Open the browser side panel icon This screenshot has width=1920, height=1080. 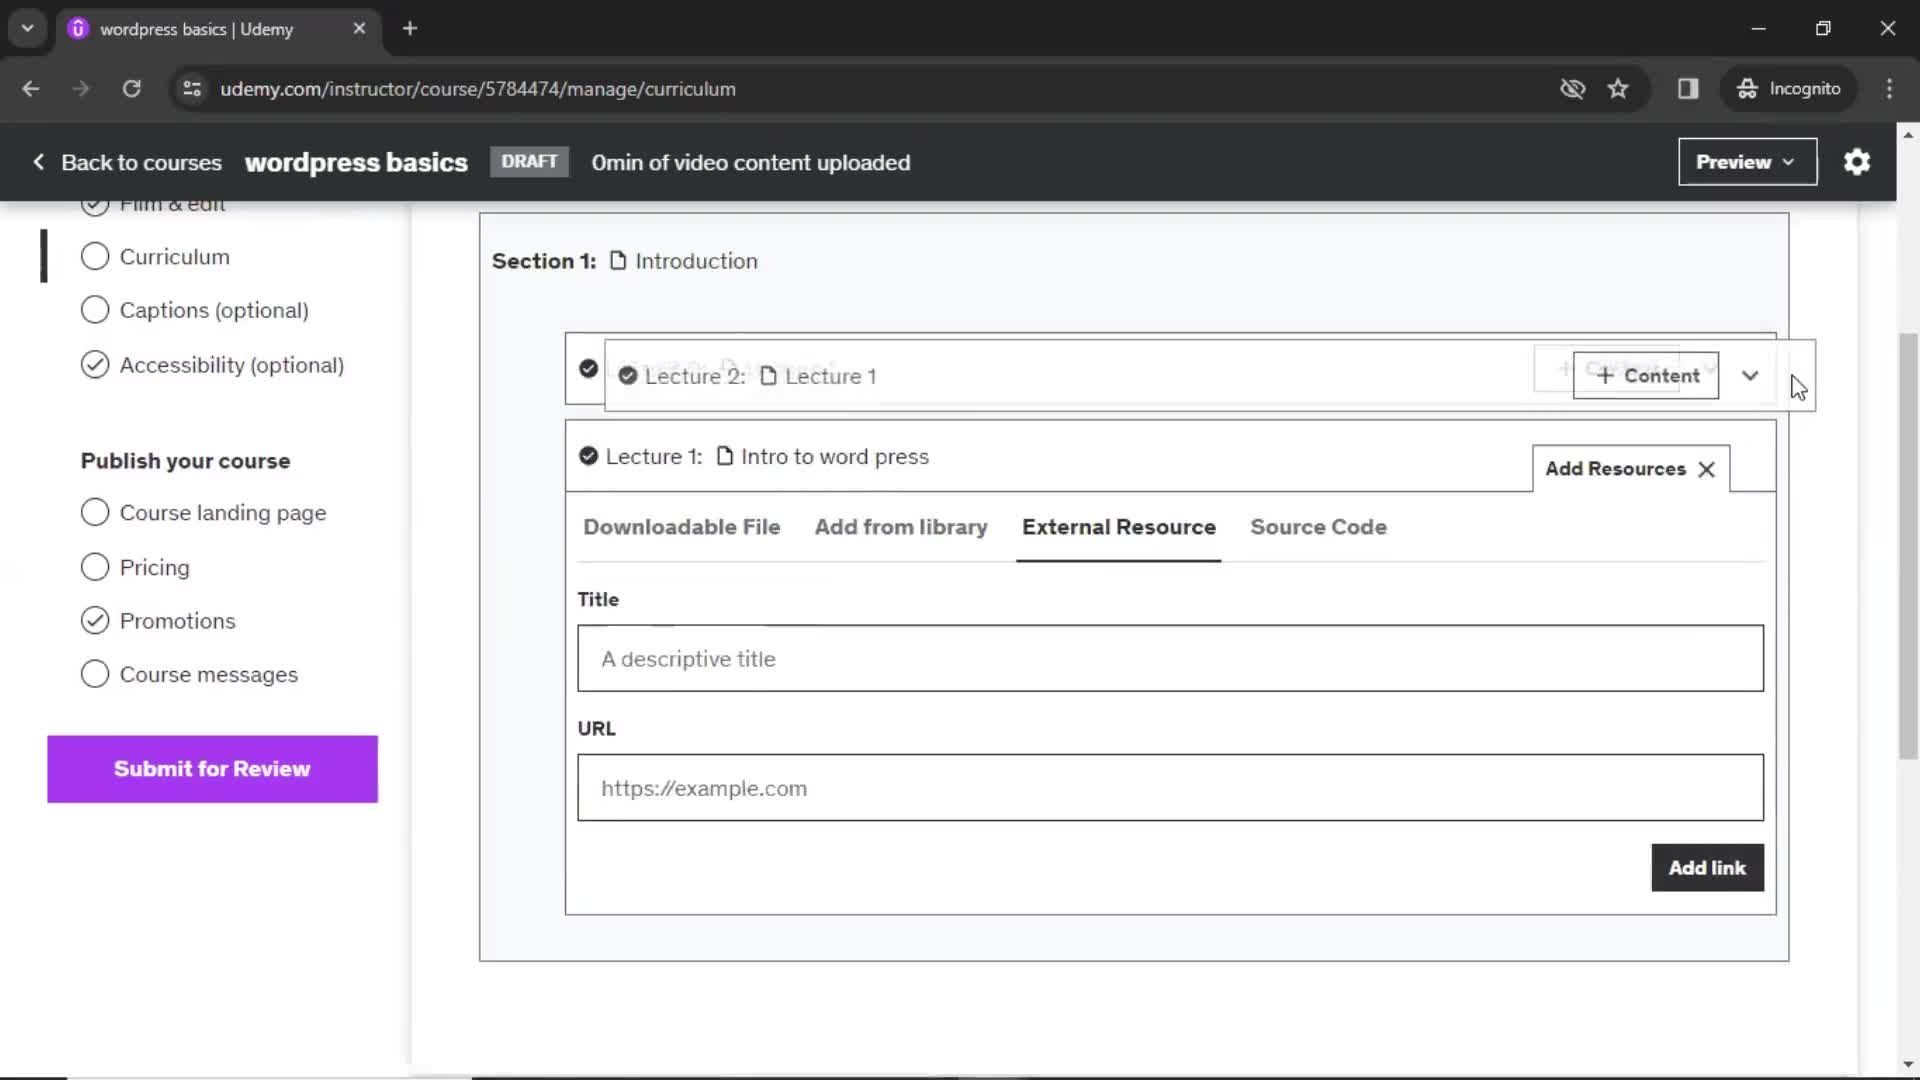[x=1688, y=89]
